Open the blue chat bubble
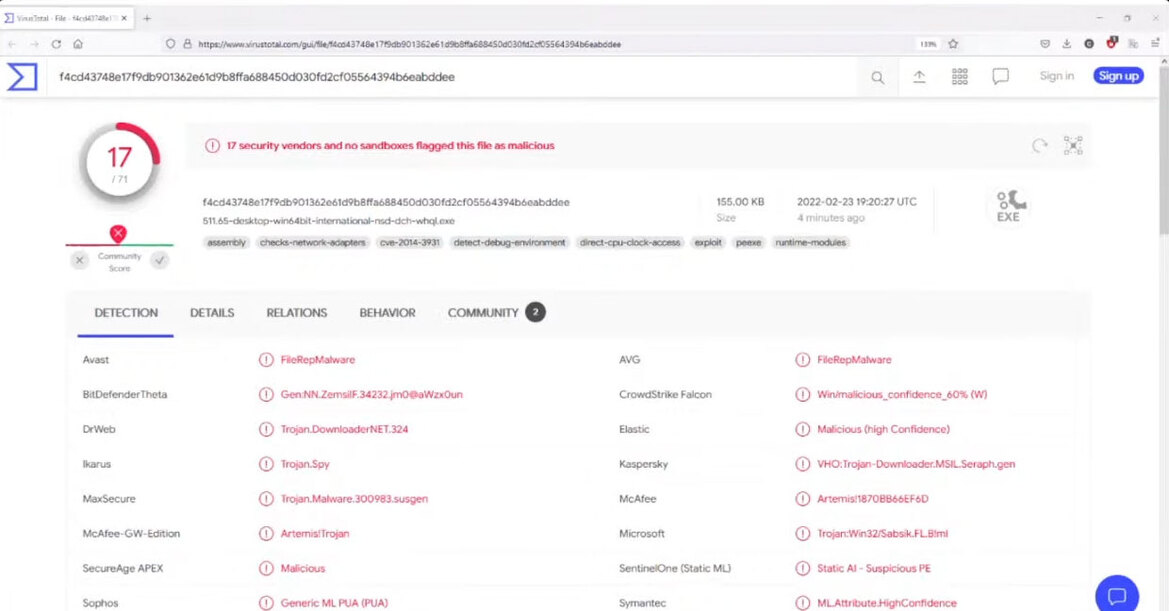1169x611 pixels. pos(1117,595)
